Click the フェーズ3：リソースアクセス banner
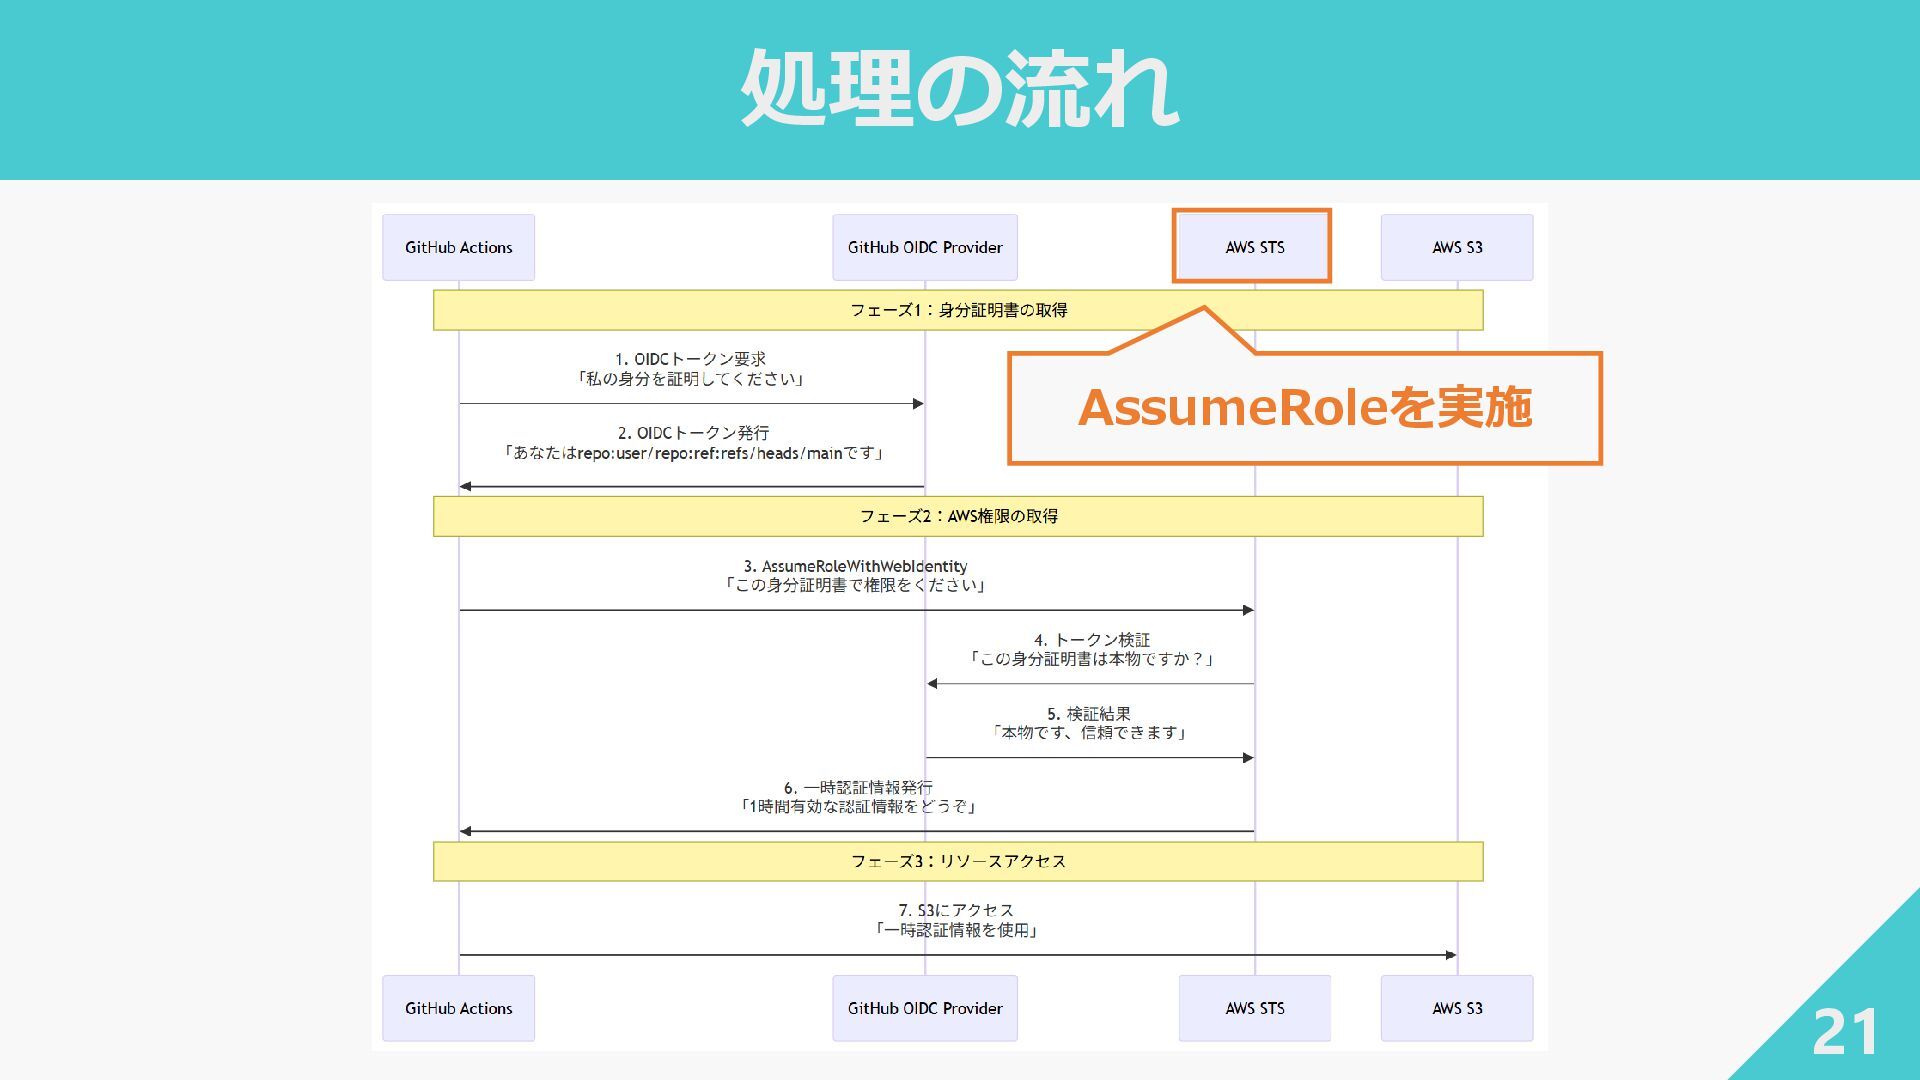Image resolution: width=1920 pixels, height=1080 pixels. click(x=958, y=861)
